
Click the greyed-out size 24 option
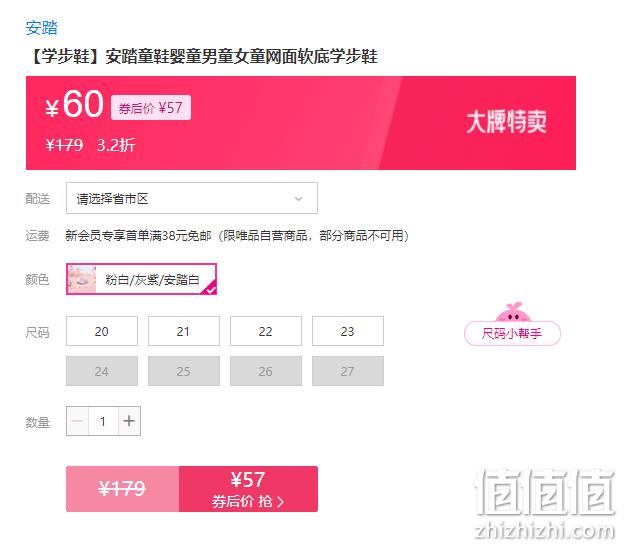click(102, 371)
